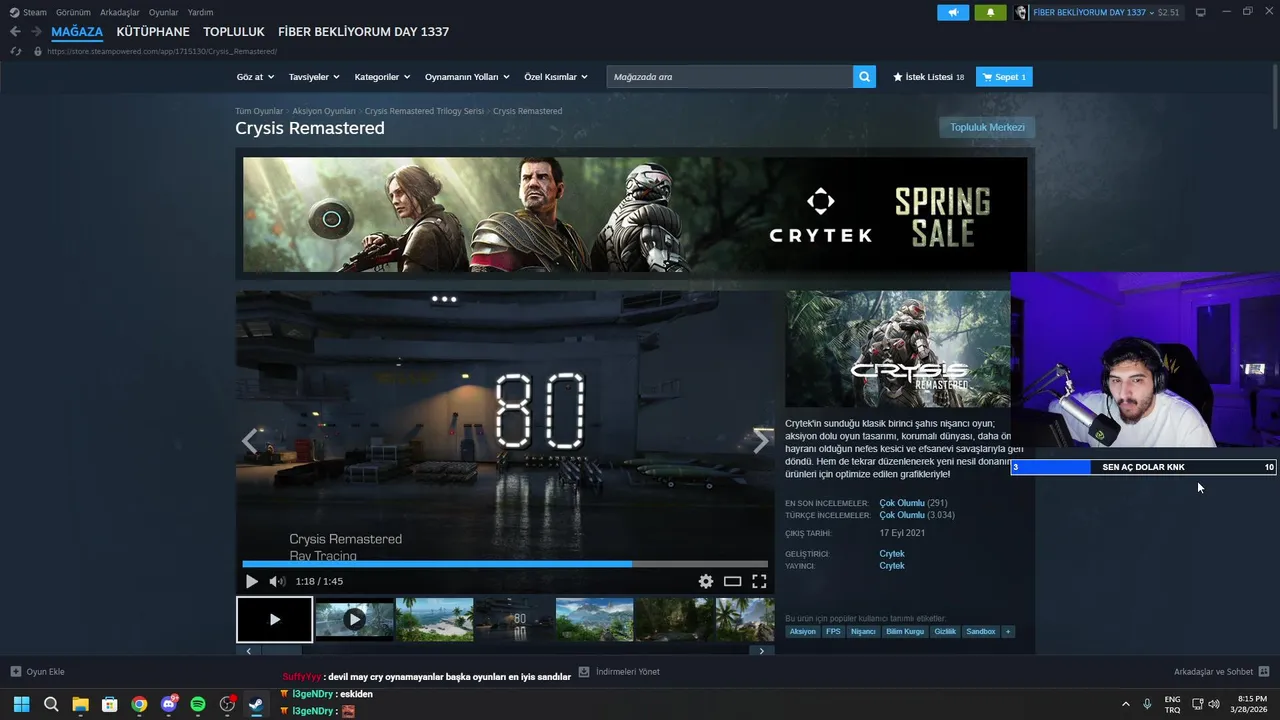Image resolution: width=1280 pixels, height=720 pixels.
Task: Reload the store page
Action: click(16, 51)
